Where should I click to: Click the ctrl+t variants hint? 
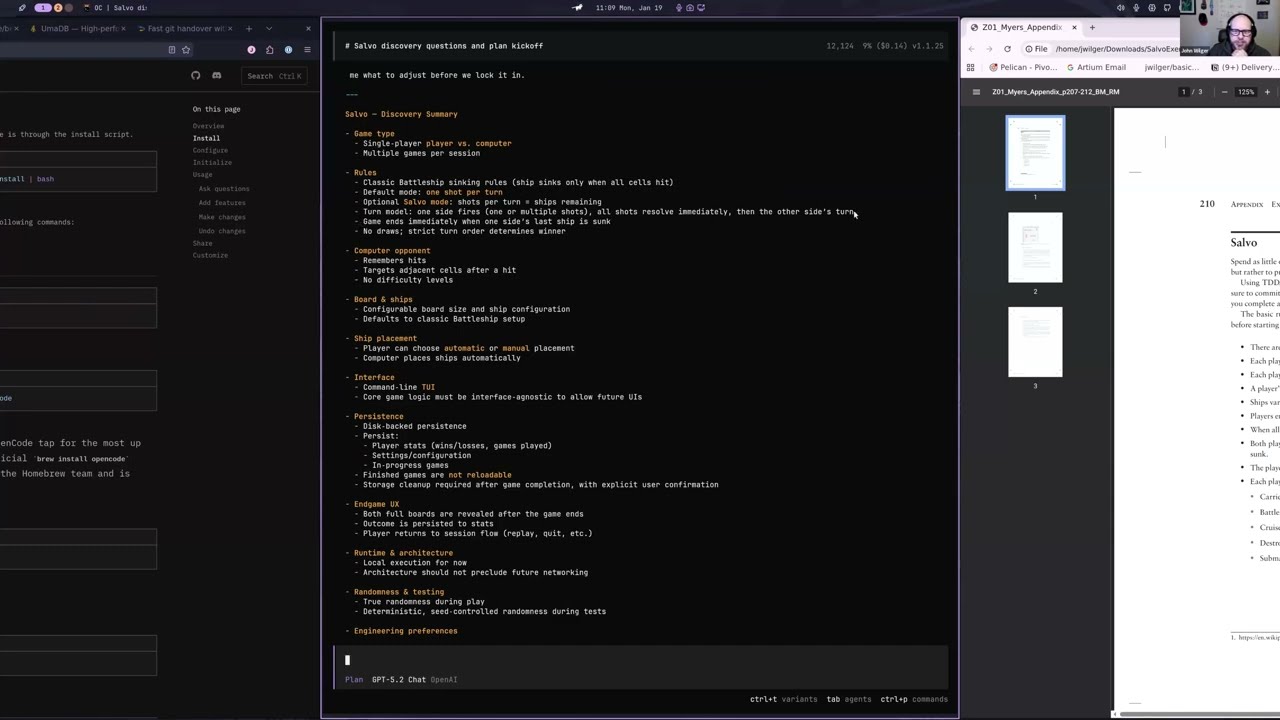(783, 699)
